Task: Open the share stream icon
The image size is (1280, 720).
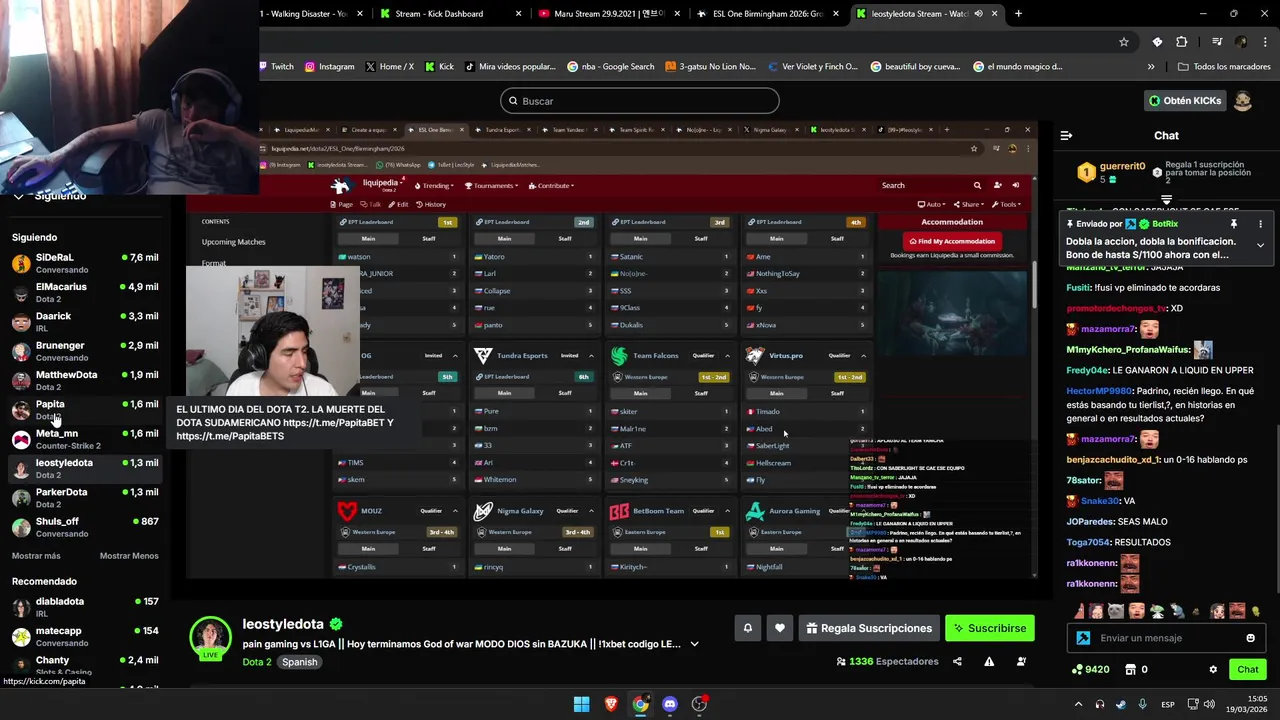Action: coord(957,661)
